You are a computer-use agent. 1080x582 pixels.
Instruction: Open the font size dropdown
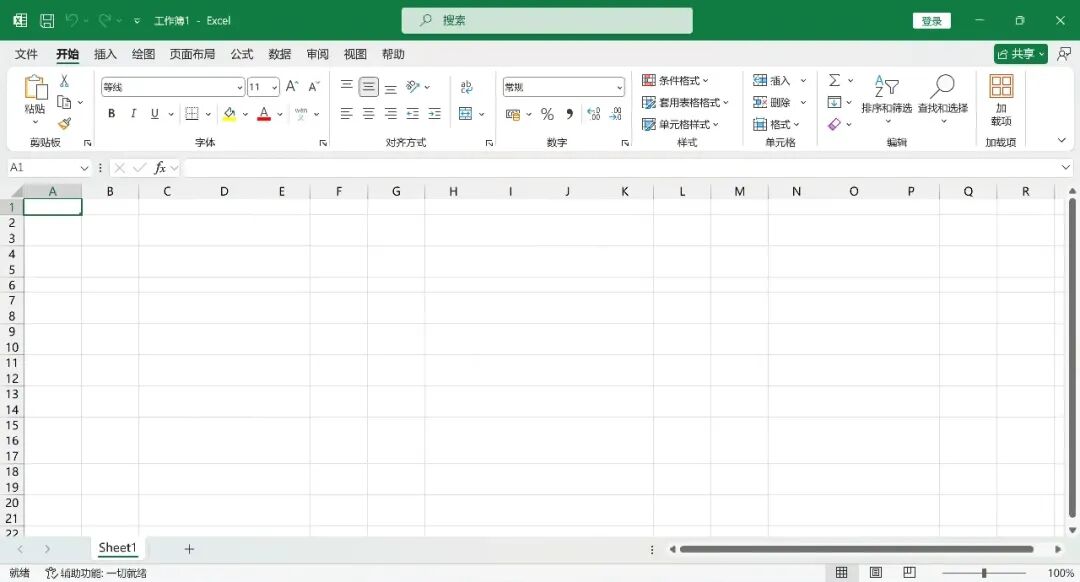[274, 87]
